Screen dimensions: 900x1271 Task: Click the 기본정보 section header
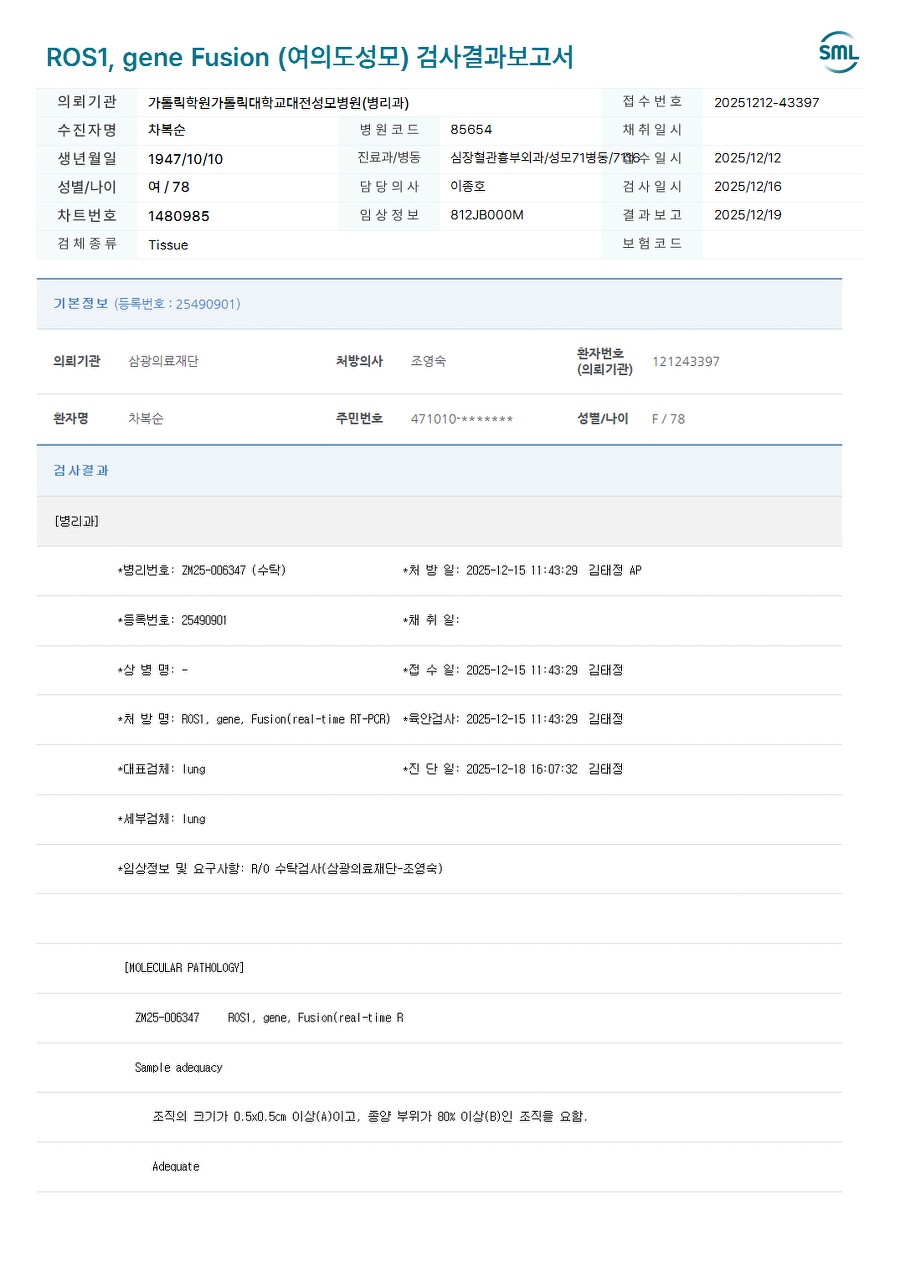[x=439, y=304]
